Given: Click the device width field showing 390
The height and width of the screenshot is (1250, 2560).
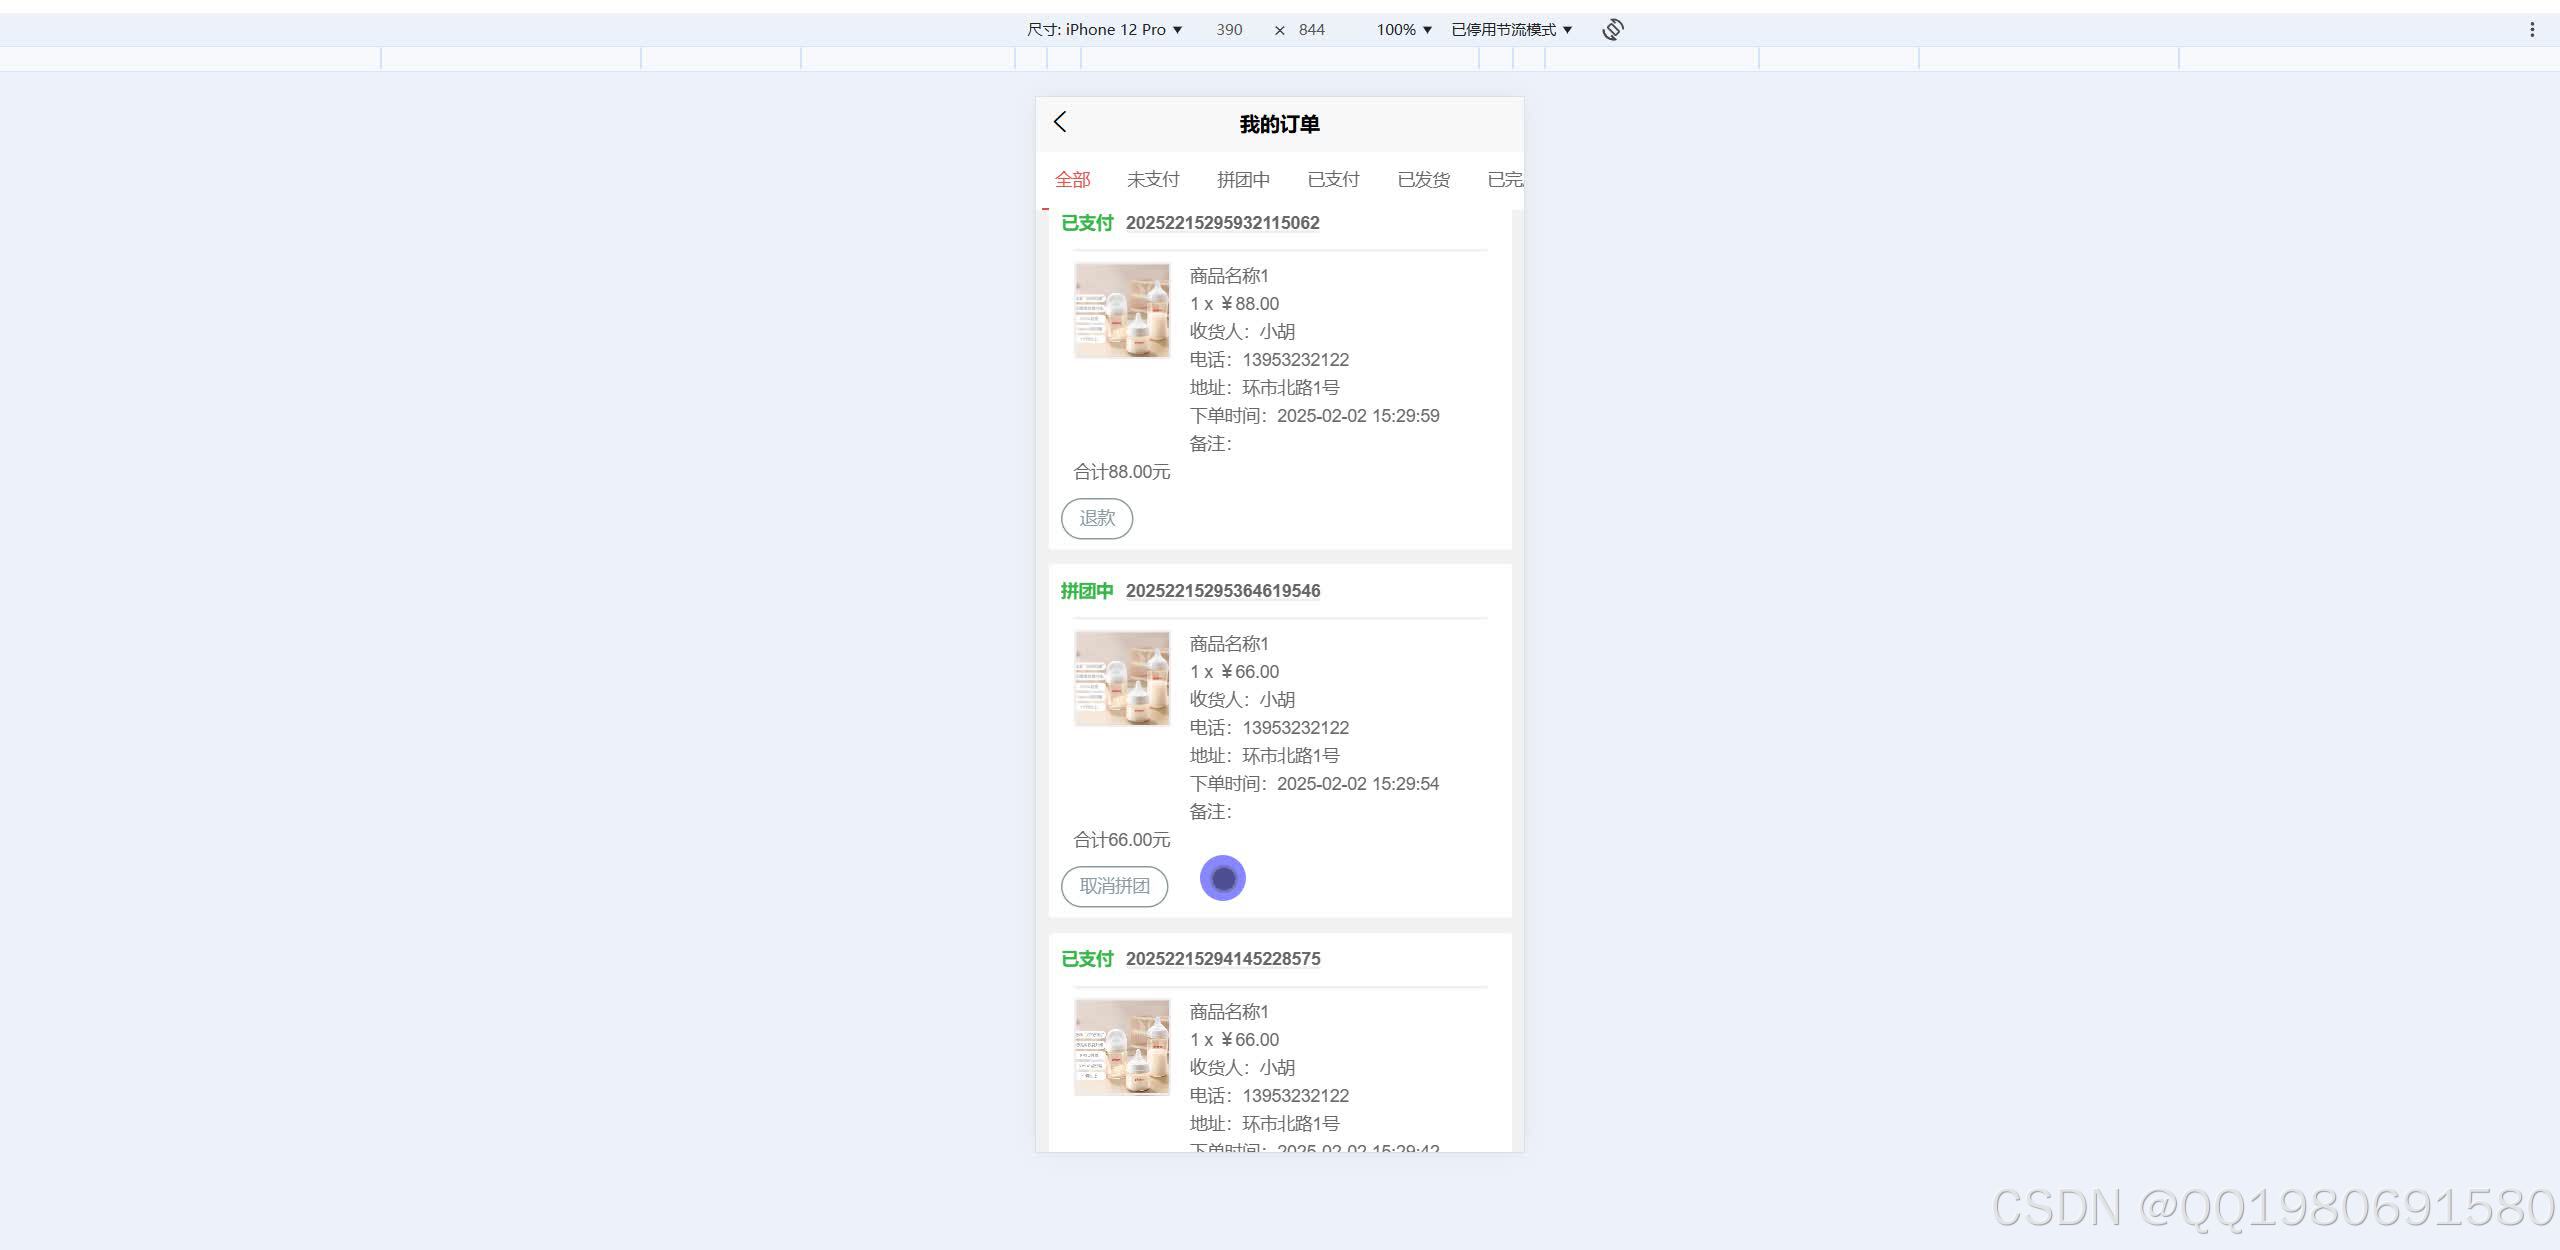Looking at the screenshot, I should point(1228,29).
